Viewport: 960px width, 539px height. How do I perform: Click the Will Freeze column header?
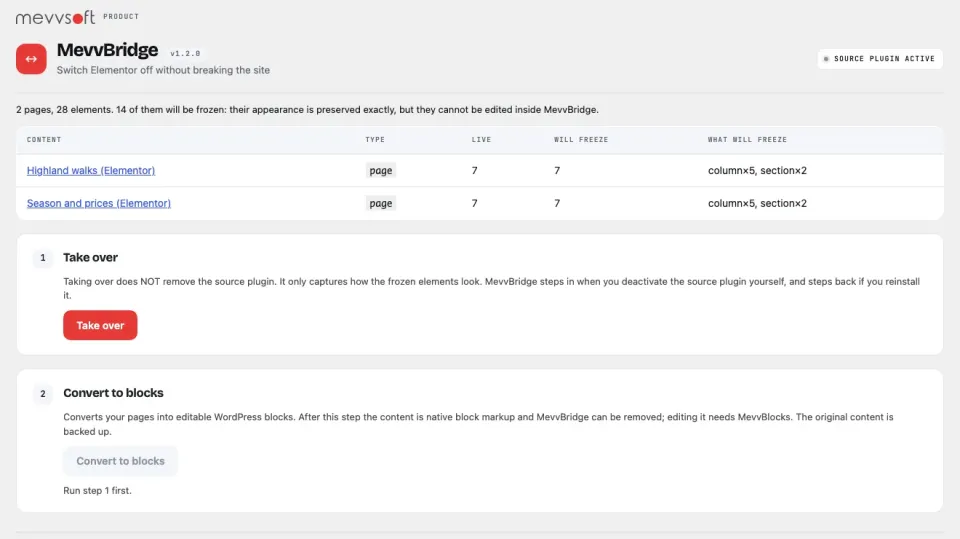(x=581, y=140)
